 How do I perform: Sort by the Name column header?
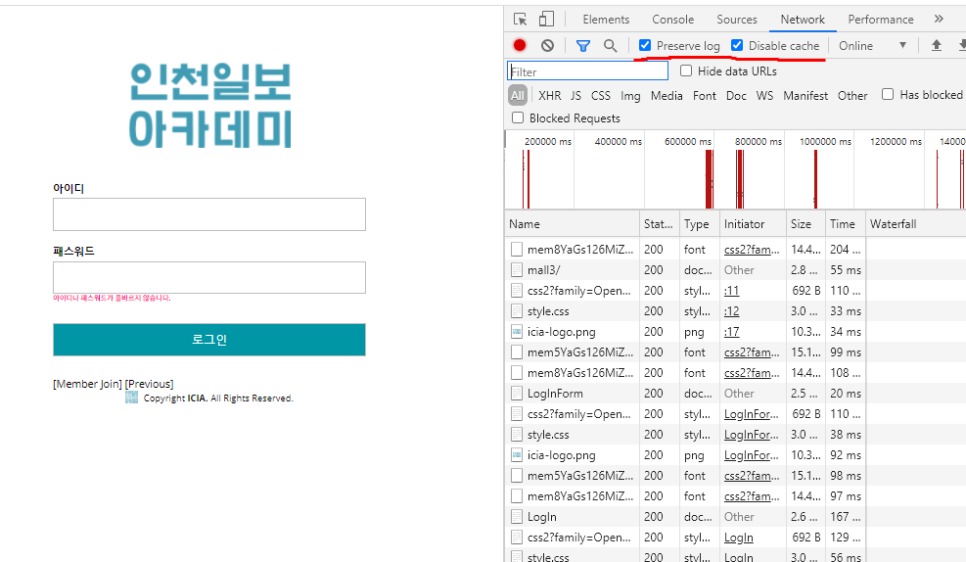point(572,224)
